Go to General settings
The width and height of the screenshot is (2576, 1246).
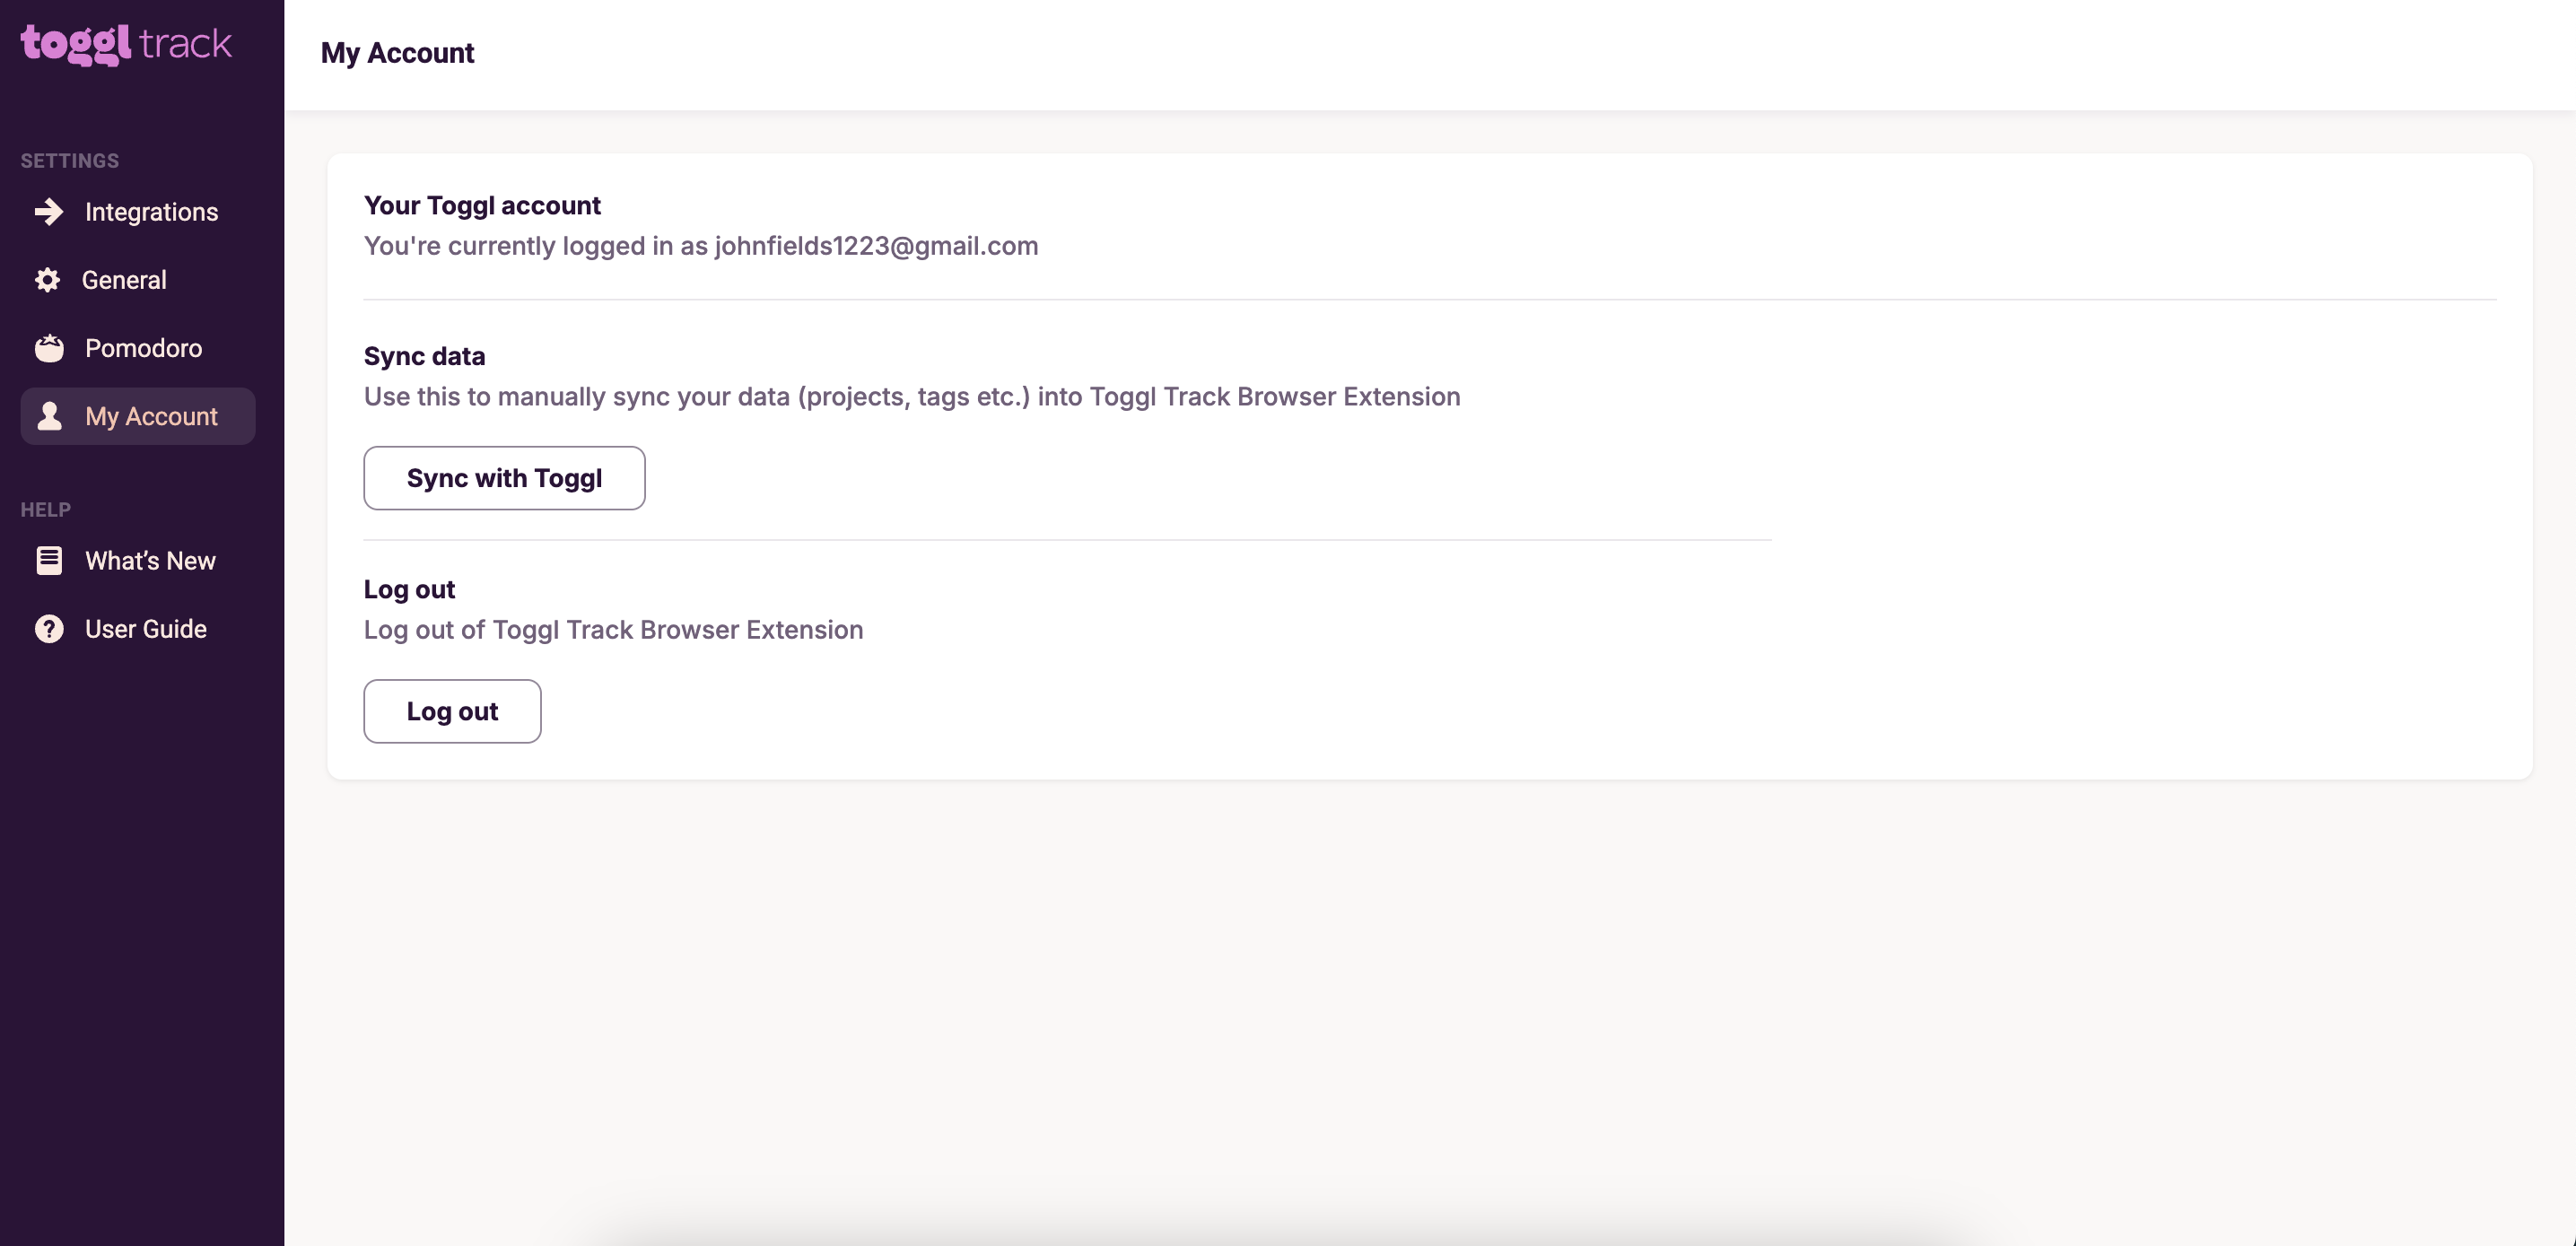click(138, 280)
